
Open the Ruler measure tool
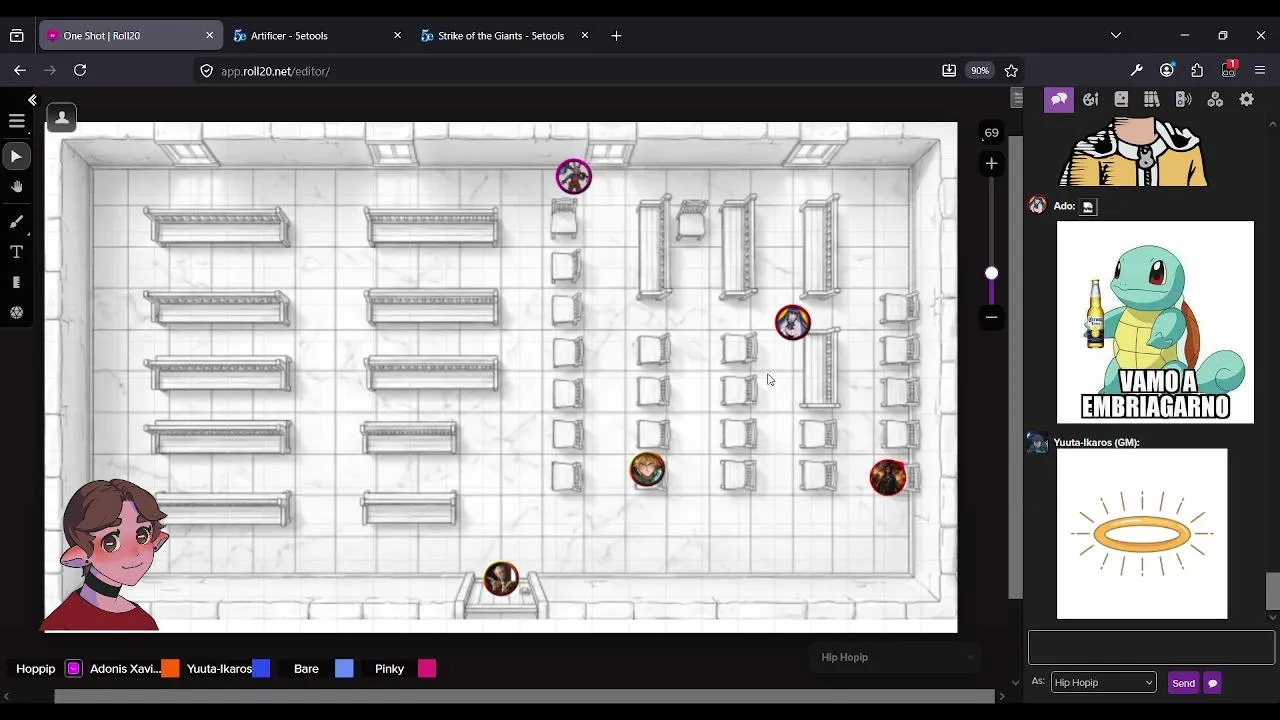coord(16,283)
